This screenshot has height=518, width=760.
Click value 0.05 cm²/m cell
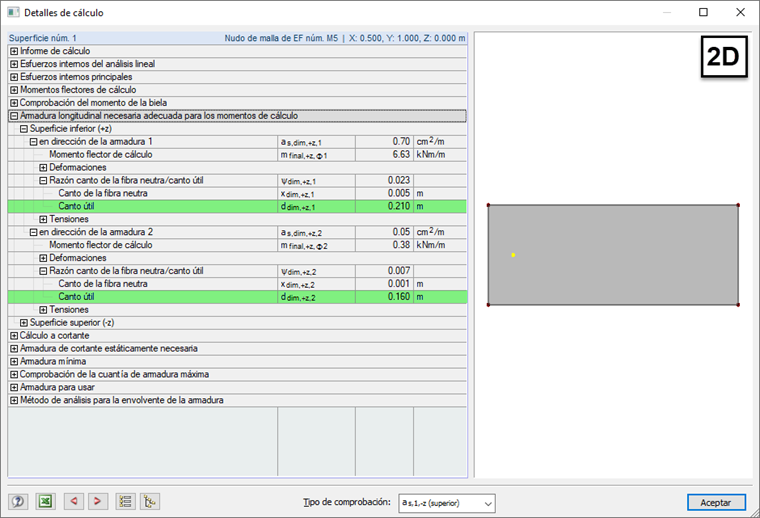coord(384,232)
